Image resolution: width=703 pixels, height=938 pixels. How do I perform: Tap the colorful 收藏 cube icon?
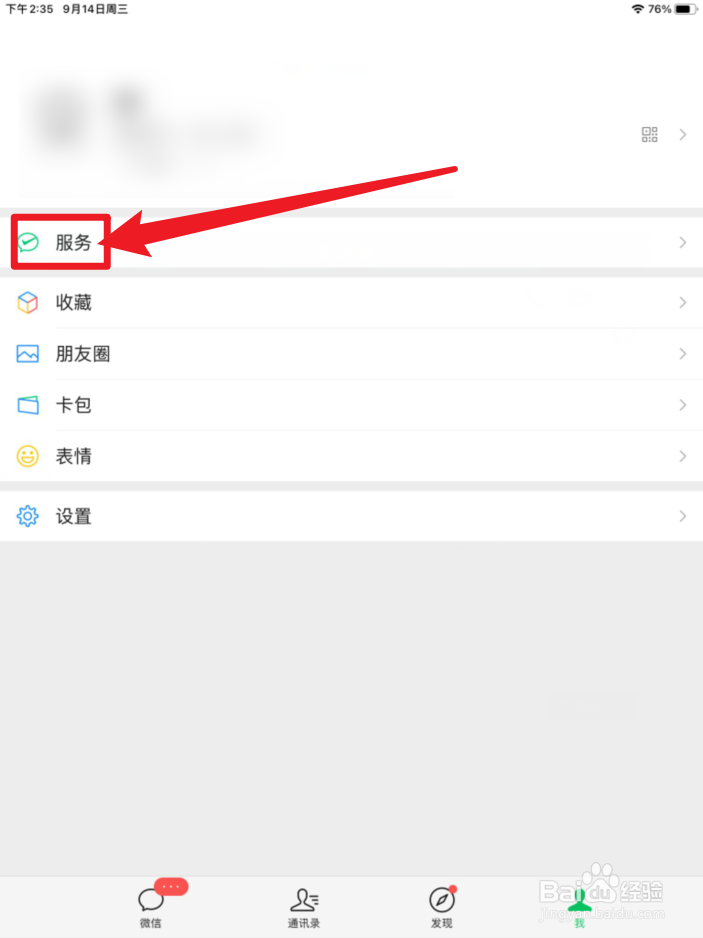click(28, 303)
